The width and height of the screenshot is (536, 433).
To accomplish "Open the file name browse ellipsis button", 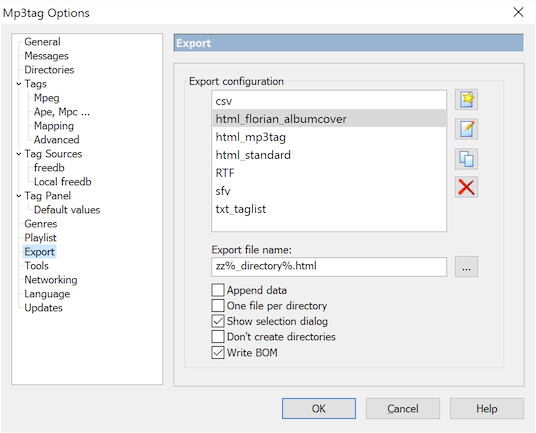I will 466,267.
